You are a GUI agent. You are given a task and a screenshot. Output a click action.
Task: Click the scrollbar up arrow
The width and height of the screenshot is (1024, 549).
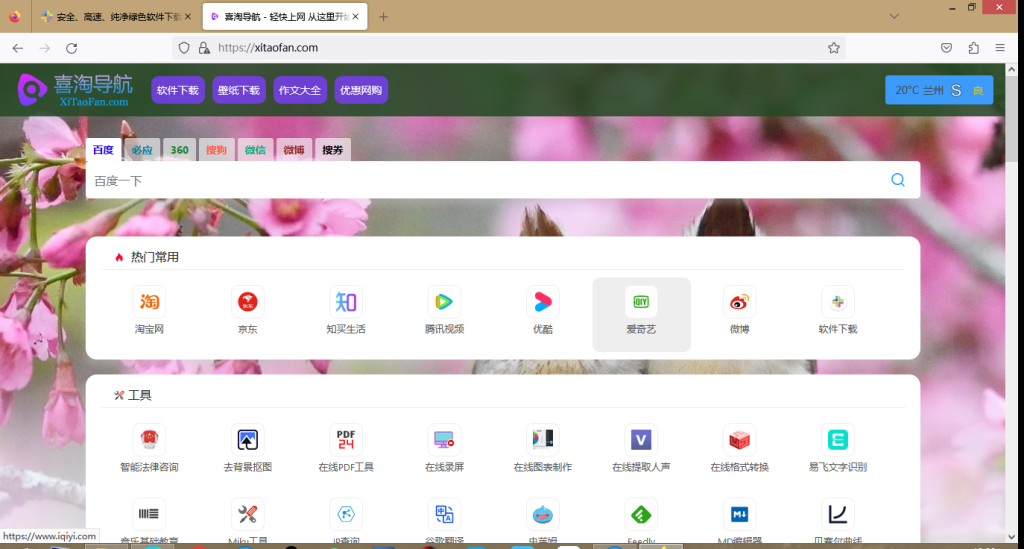tap(1011, 69)
